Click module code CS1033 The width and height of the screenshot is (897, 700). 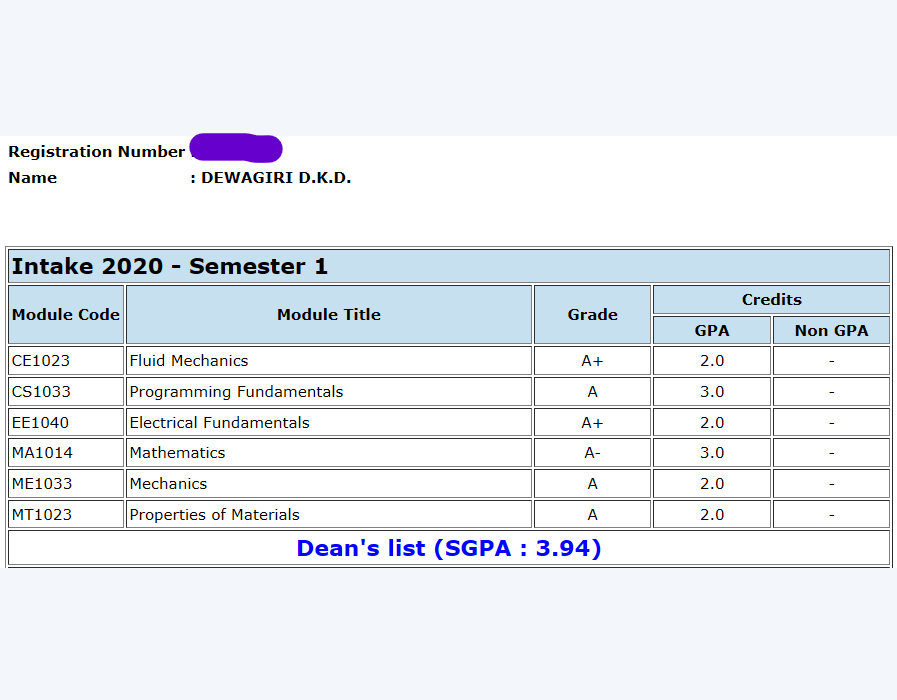tap(41, 391)
